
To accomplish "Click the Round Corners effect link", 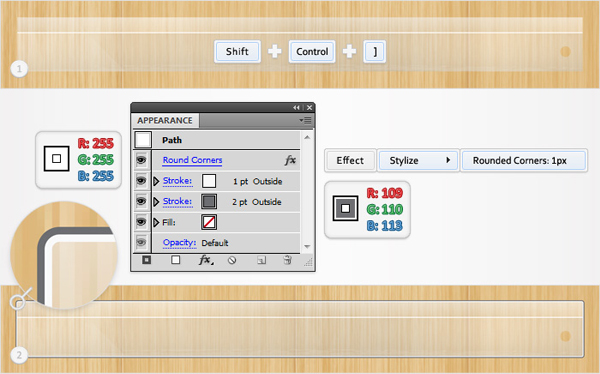I will click(x=192, y=160).
